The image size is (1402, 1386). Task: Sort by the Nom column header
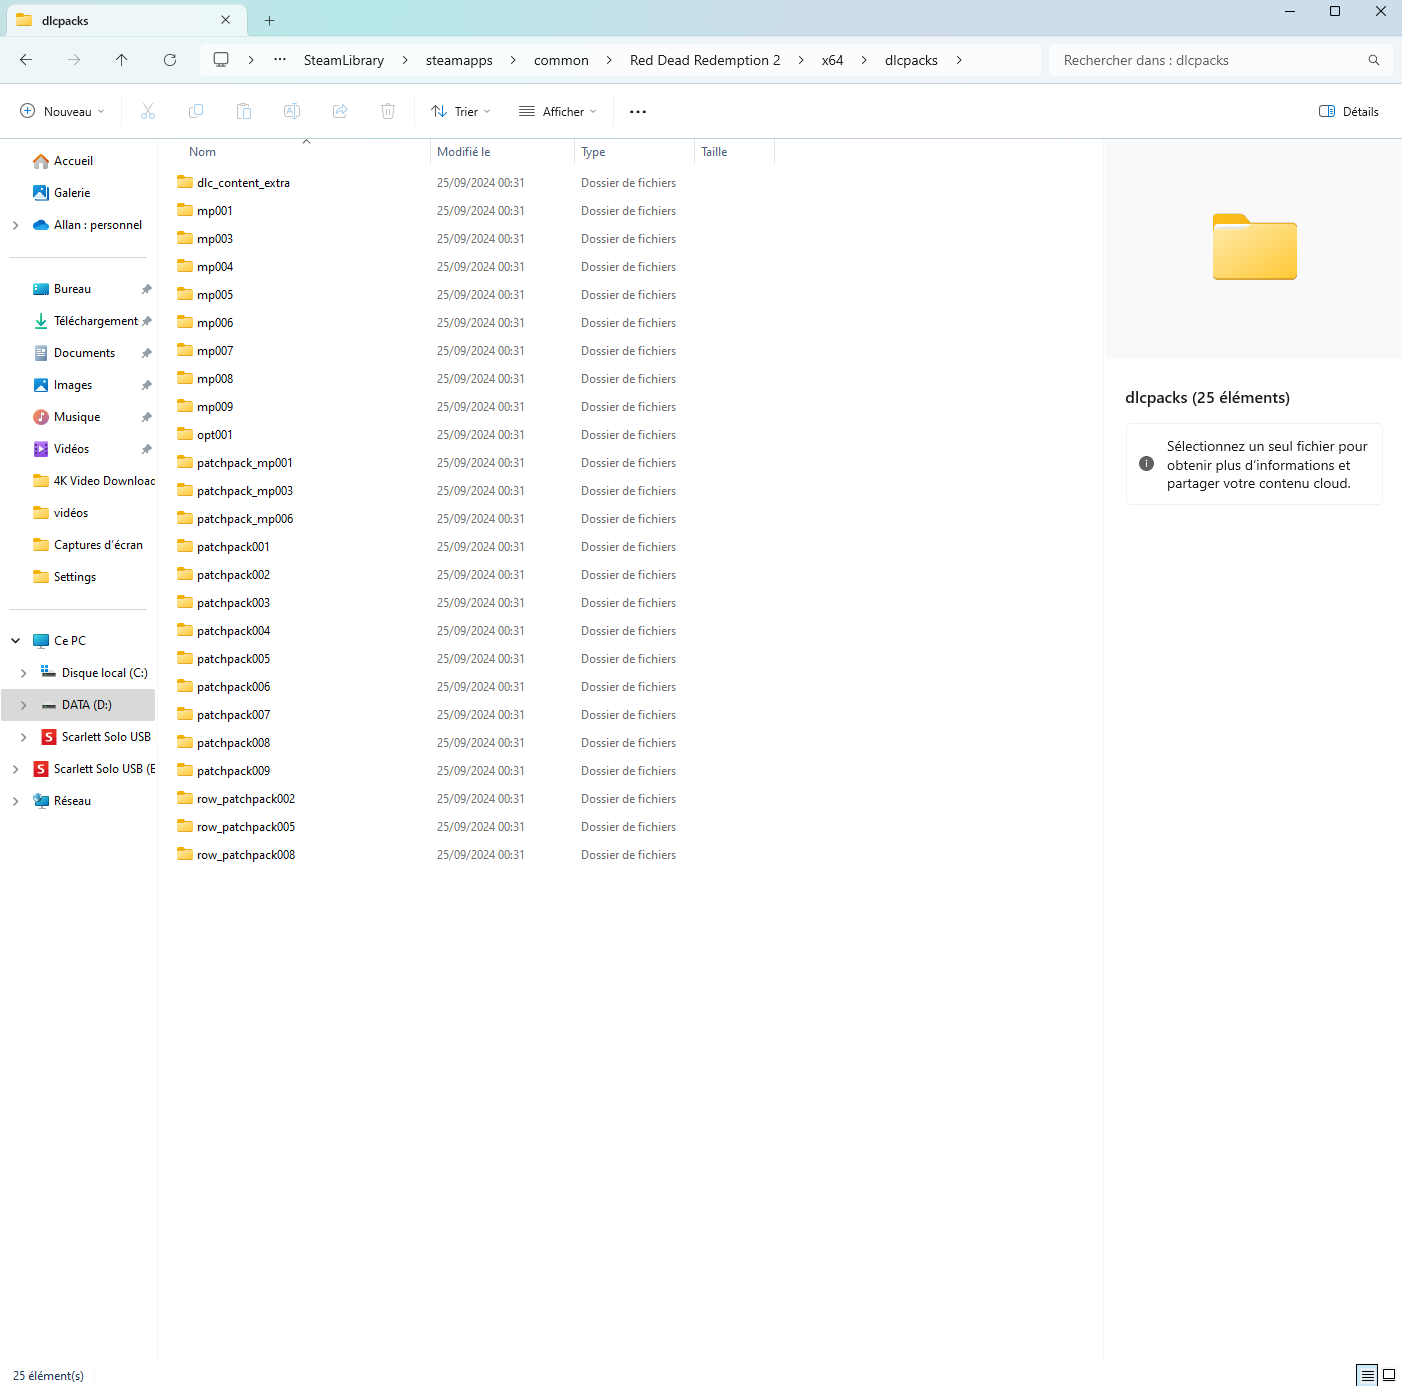304,152
